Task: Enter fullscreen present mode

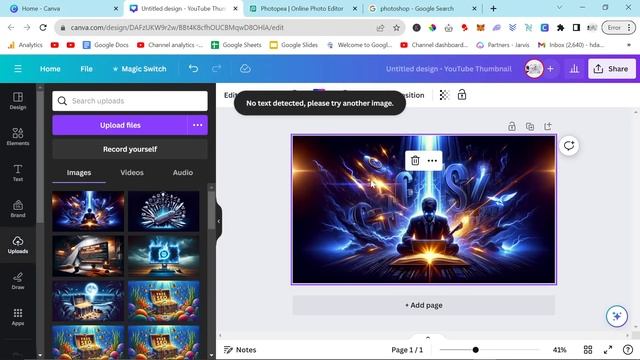Action: click(x=608, y=349)
